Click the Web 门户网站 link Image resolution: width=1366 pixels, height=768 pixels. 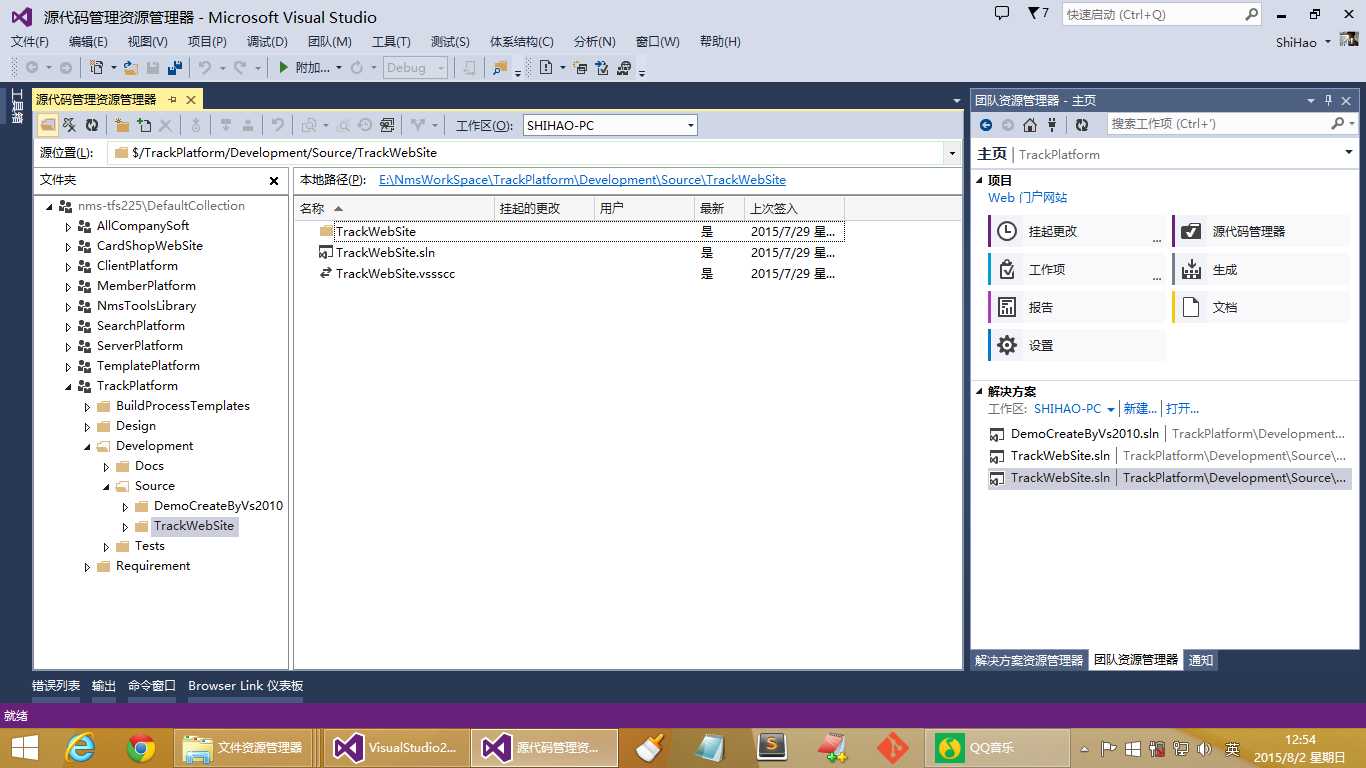[x=1027, y=198]
